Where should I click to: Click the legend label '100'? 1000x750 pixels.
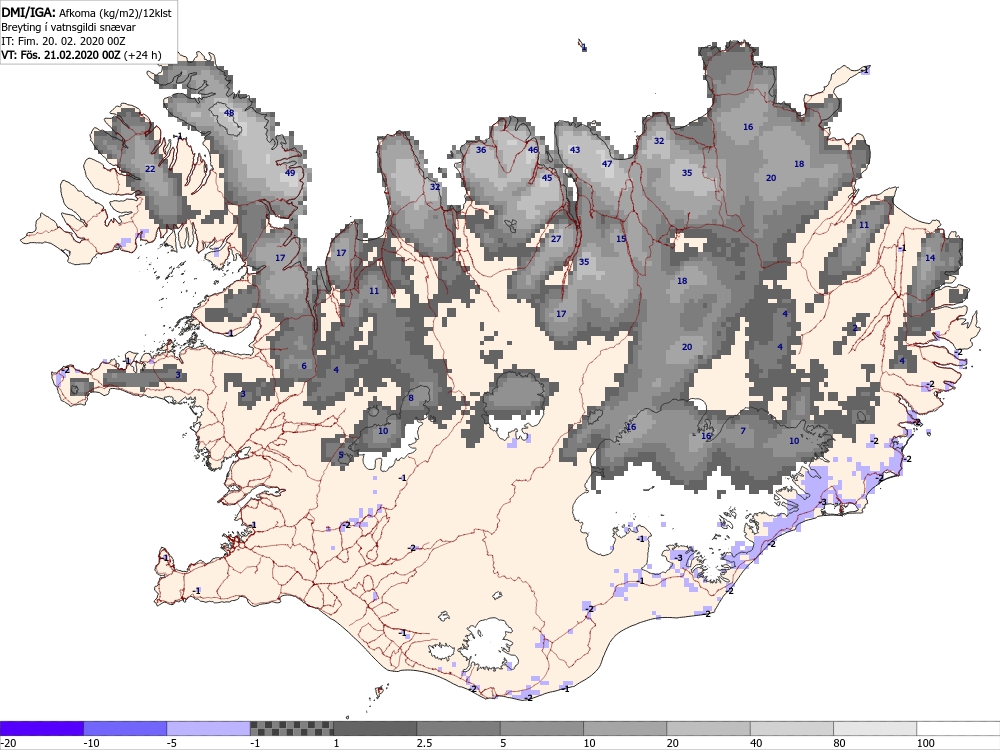(x=925, y=743)
